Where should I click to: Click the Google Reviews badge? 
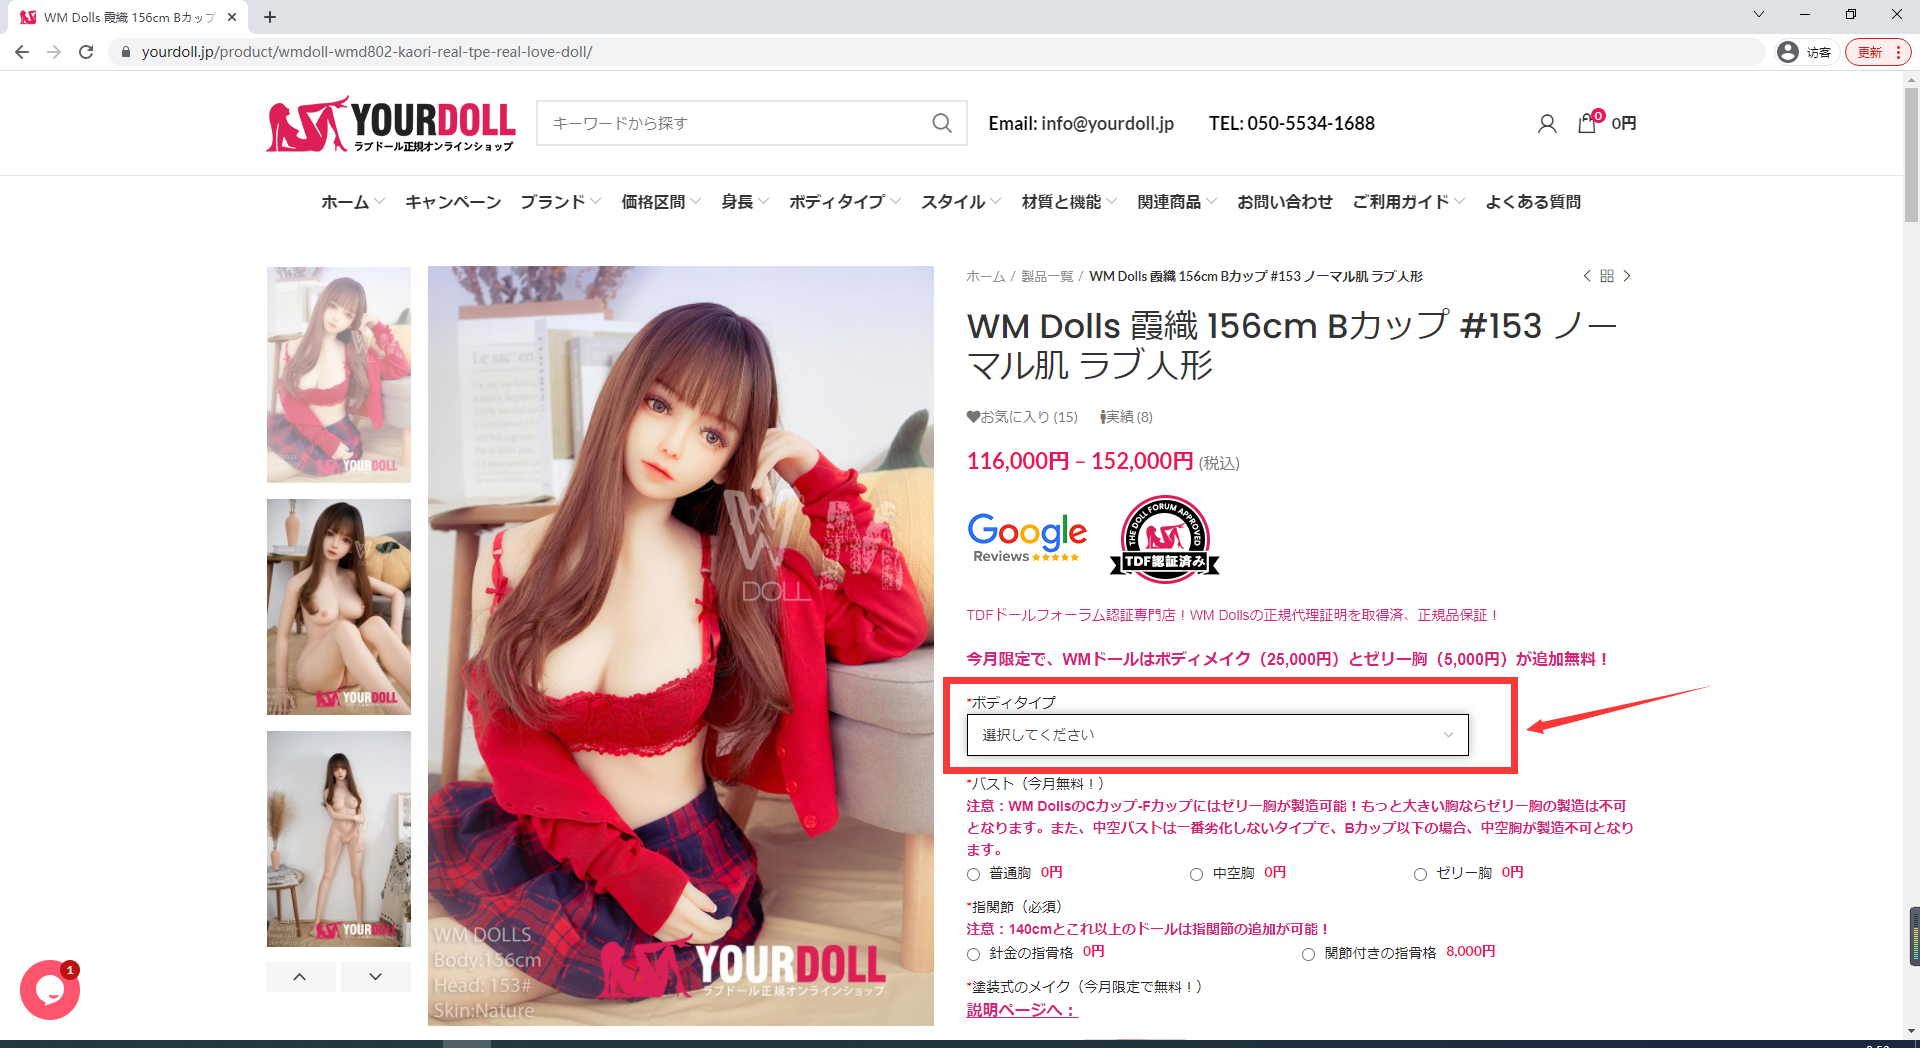click(x=1027, y=537)
